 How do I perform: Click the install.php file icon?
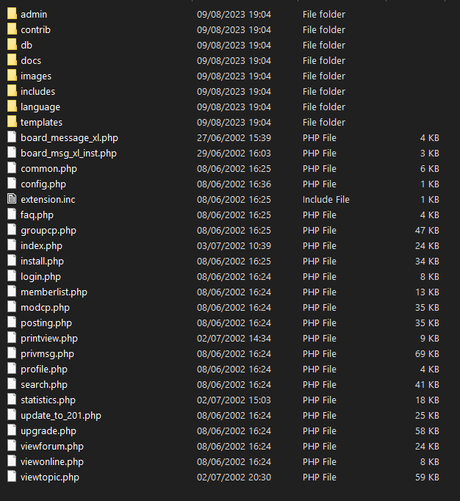[12, 261]
